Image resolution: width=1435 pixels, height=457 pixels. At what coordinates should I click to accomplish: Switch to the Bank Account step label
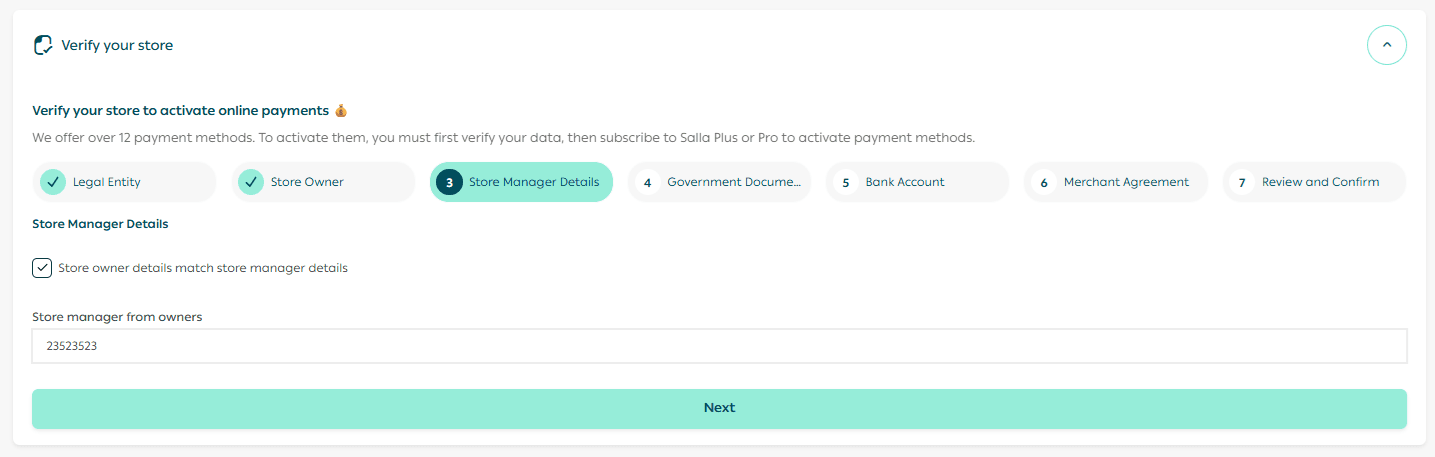coord(905,182)
